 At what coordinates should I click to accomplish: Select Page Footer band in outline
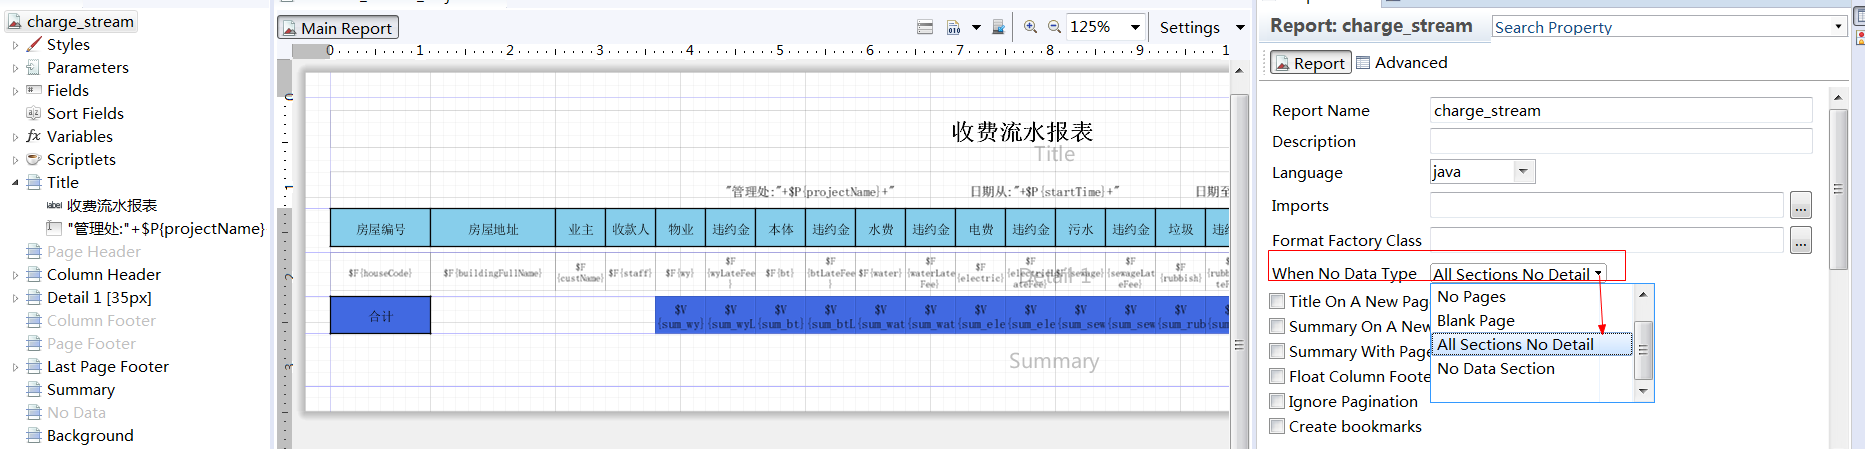91,344
